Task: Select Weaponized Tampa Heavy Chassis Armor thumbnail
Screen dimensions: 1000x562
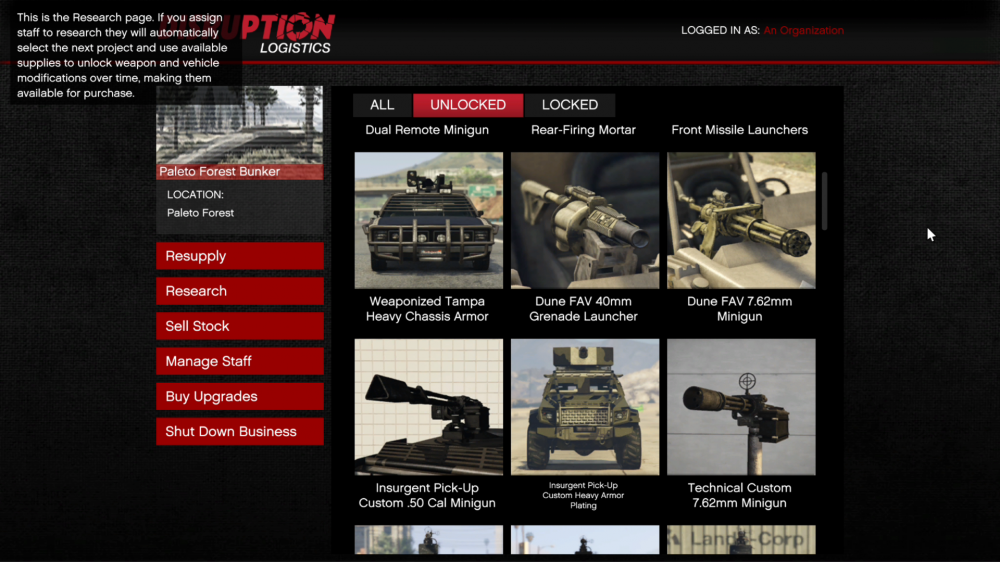Action: (429, 220)
